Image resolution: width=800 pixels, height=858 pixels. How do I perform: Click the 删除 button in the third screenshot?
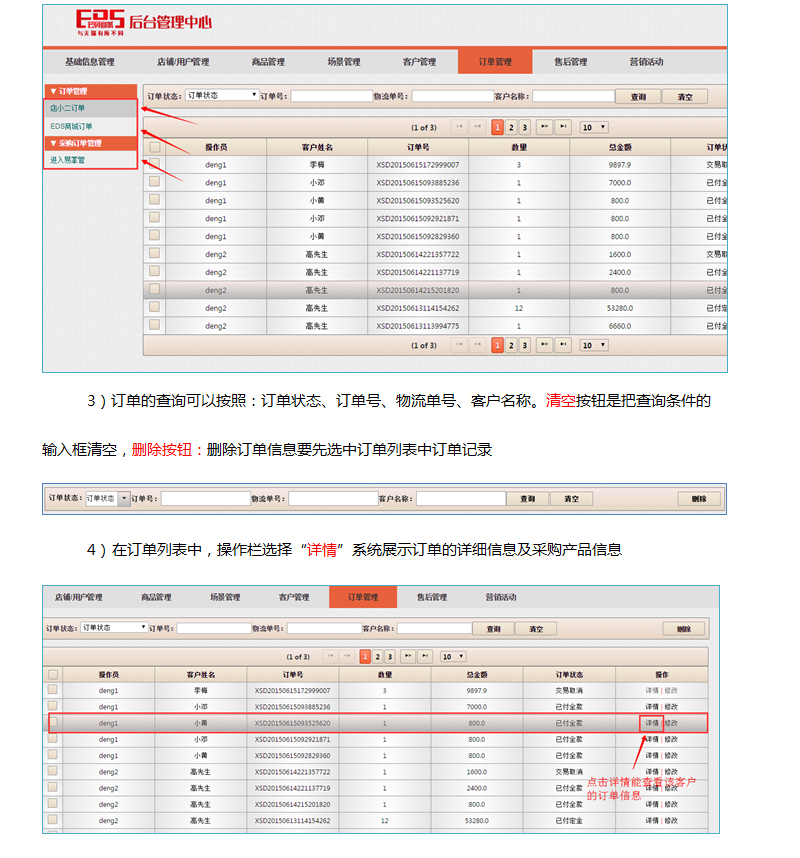pos(683,629)
